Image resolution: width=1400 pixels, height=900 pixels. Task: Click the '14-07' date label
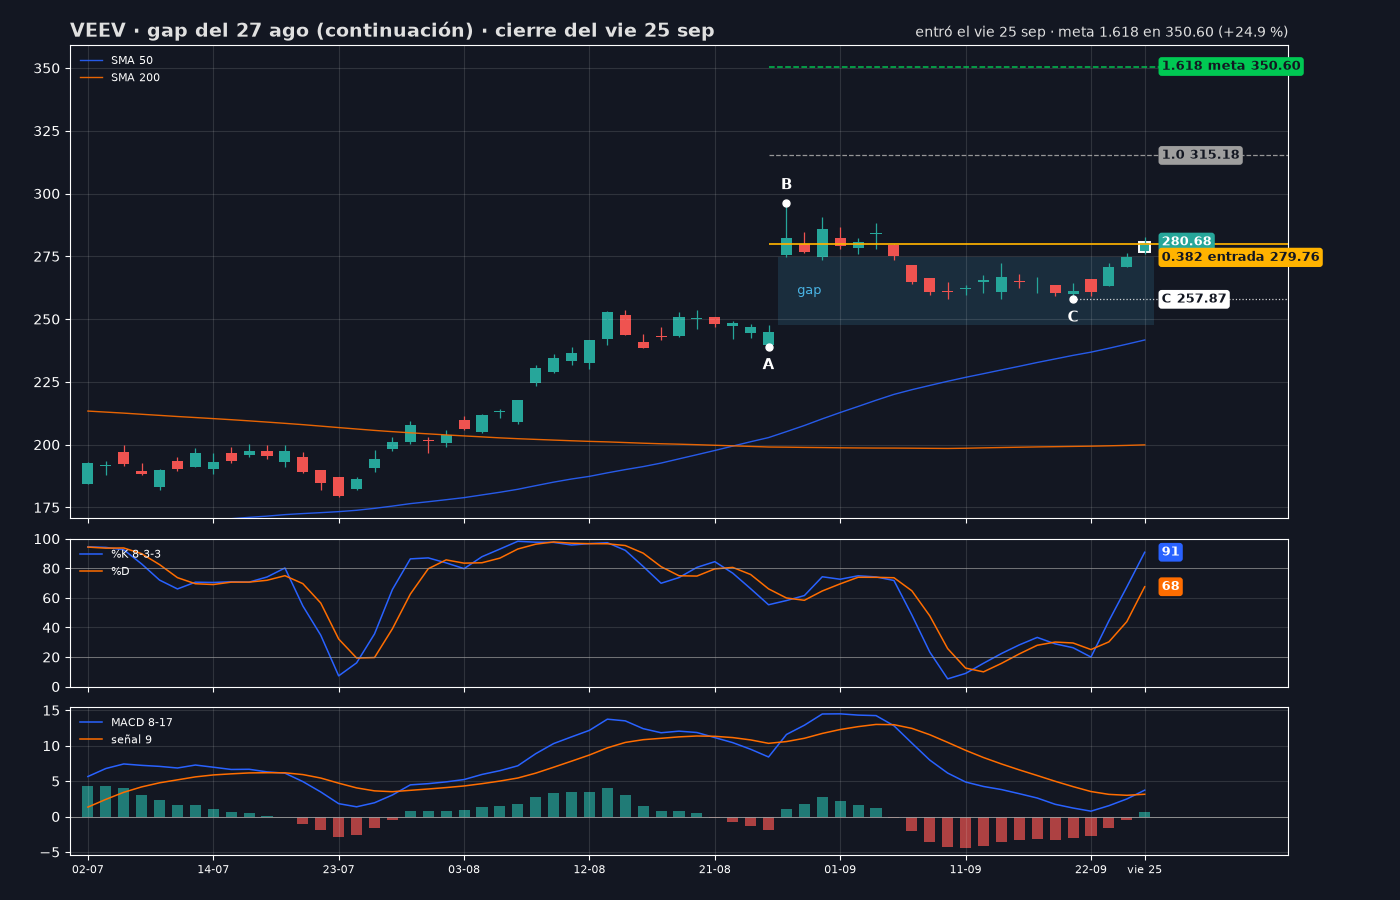[213, 870]
